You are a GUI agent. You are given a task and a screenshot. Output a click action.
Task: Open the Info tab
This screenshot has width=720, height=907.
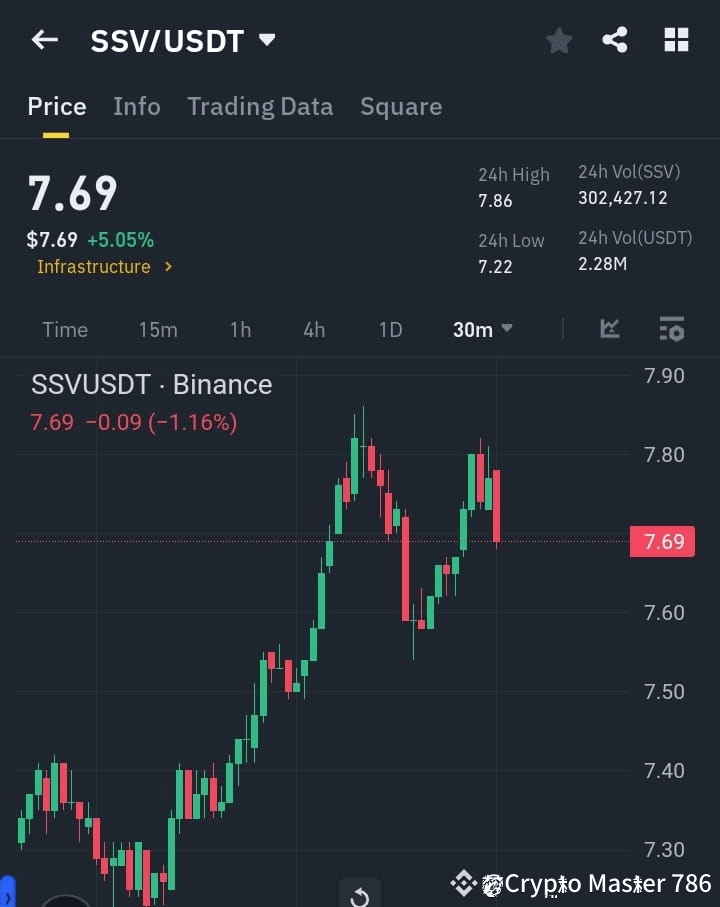tap(137, 106)
